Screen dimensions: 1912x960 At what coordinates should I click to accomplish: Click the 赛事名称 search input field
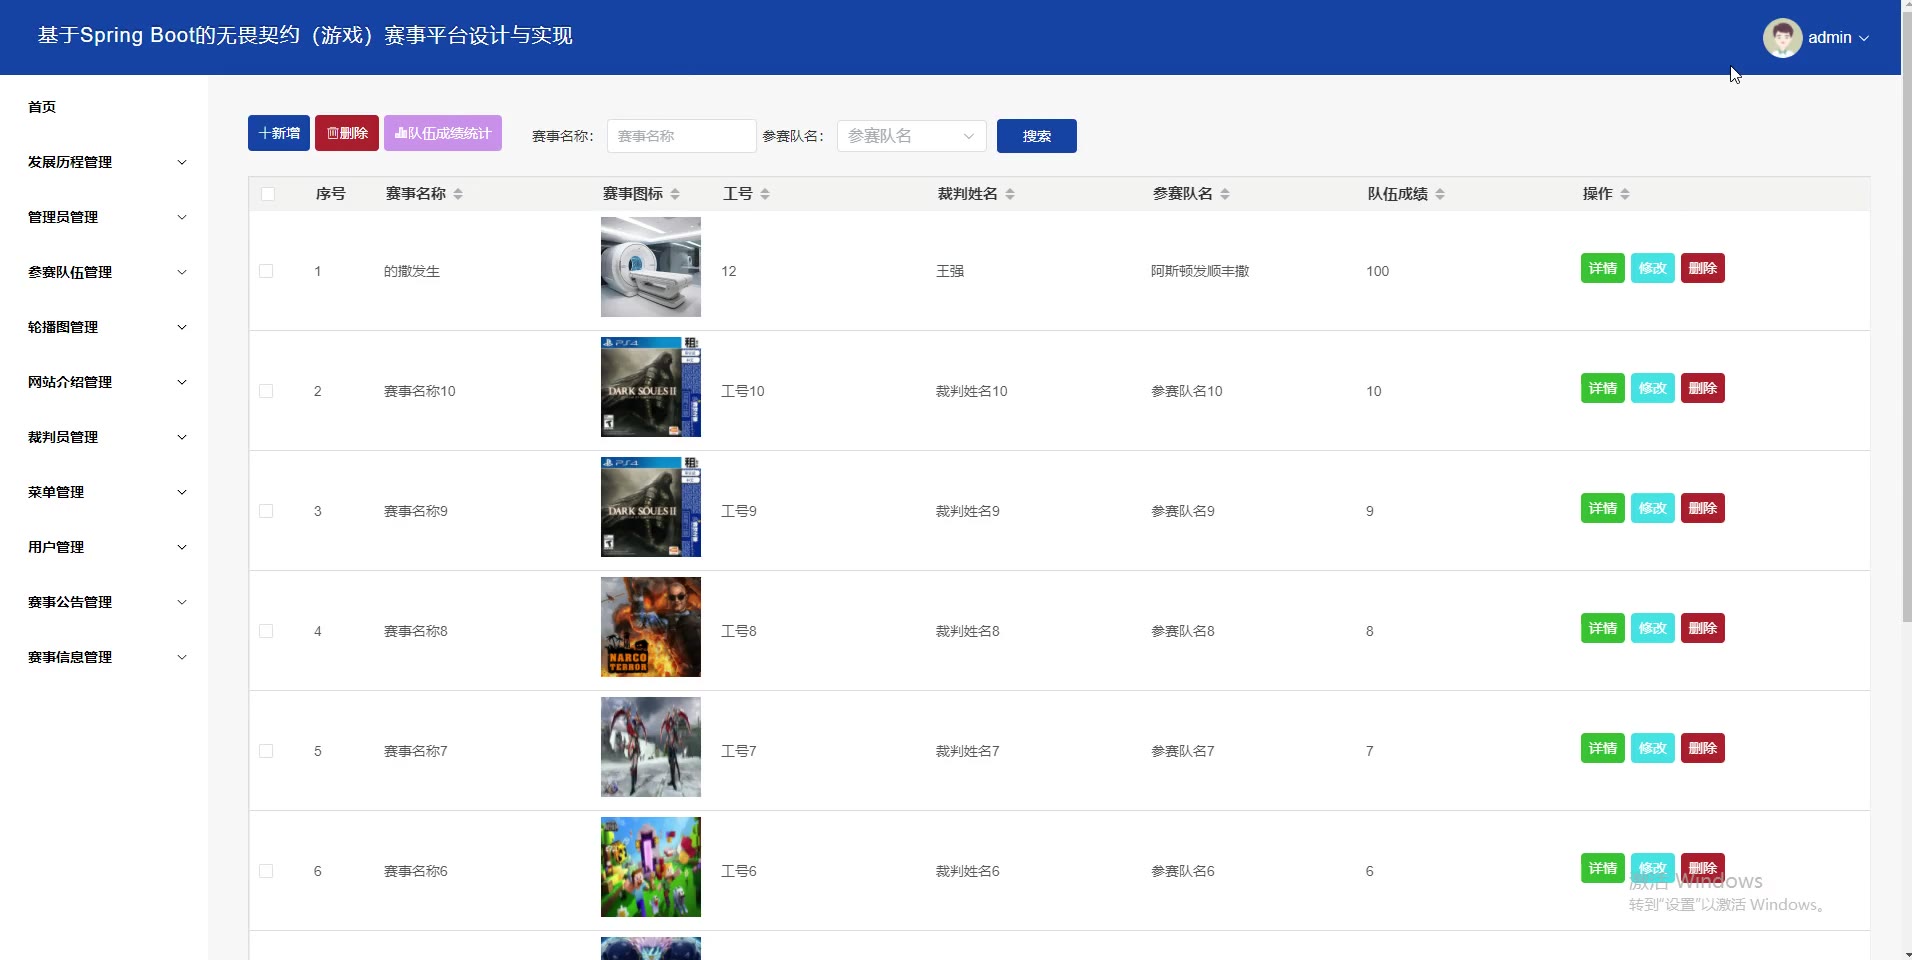point(681,136)
